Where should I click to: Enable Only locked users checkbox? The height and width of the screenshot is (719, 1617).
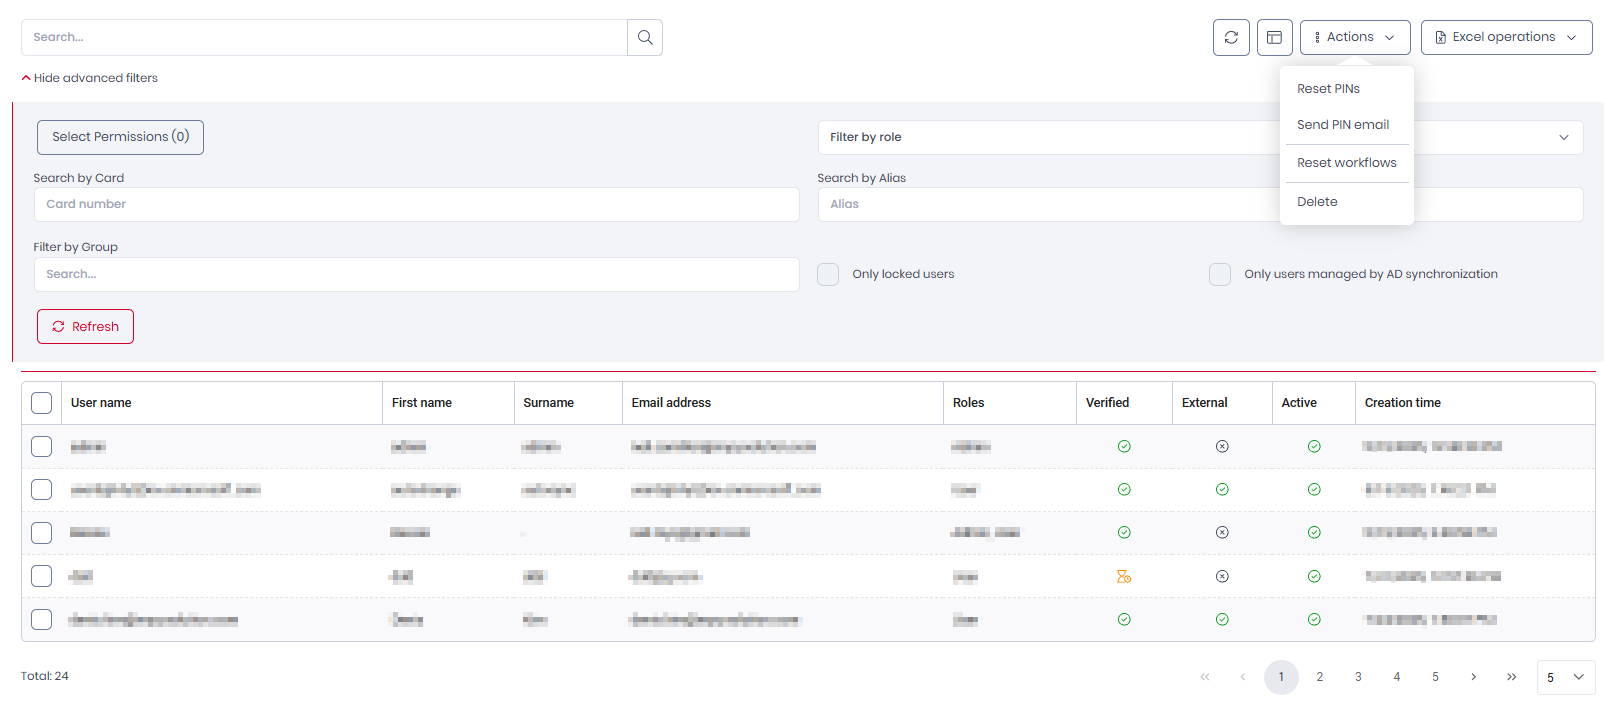click(828, 274)
